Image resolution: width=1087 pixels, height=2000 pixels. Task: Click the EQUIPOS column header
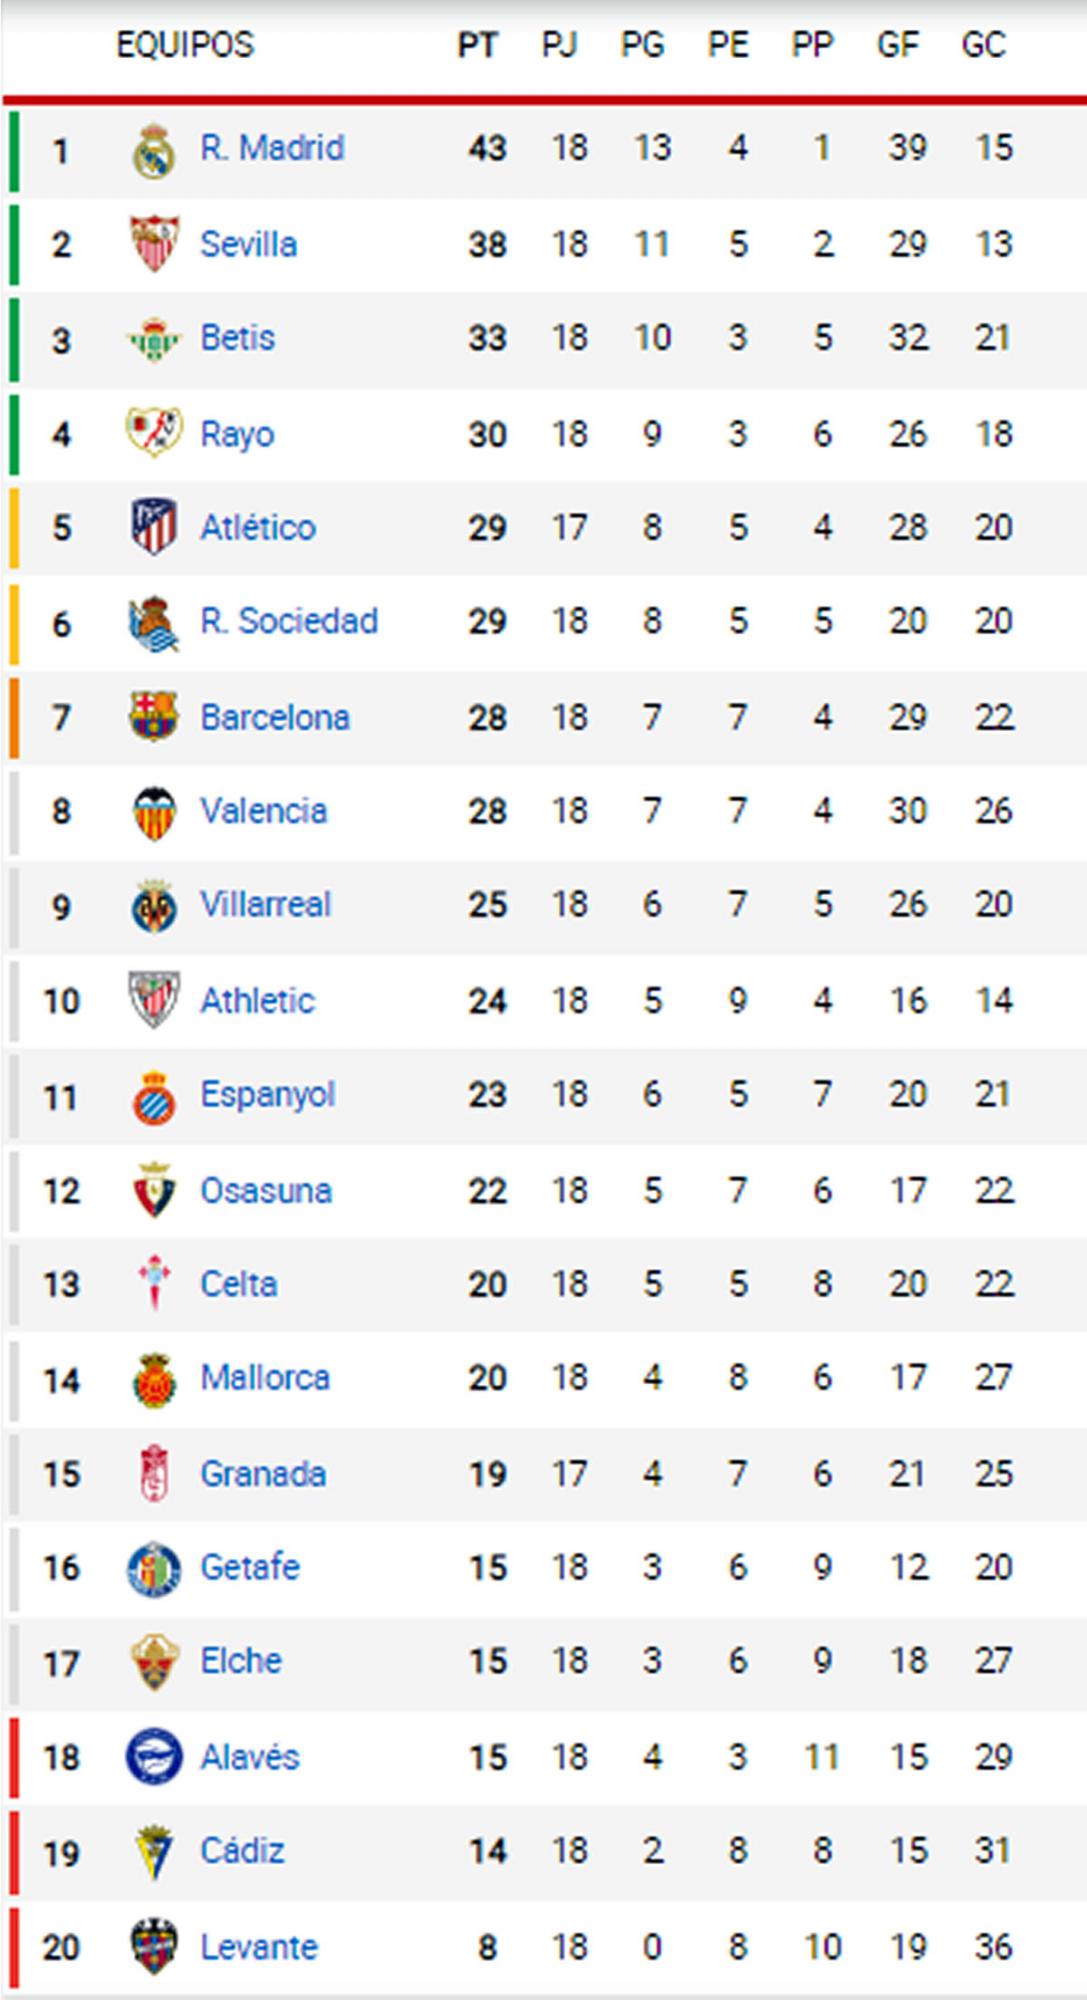(x=185, y=45)
